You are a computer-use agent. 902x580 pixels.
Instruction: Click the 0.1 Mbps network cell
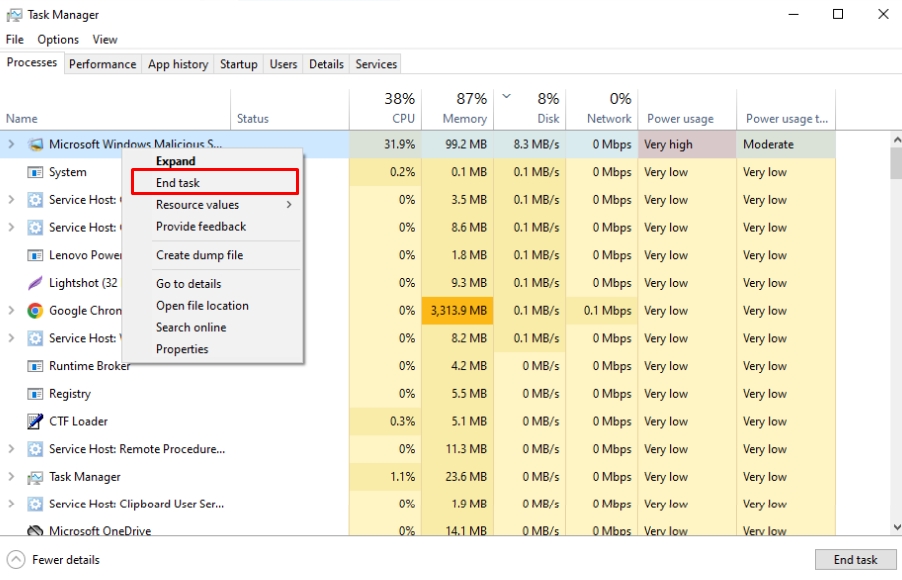(x=602, y=311)
